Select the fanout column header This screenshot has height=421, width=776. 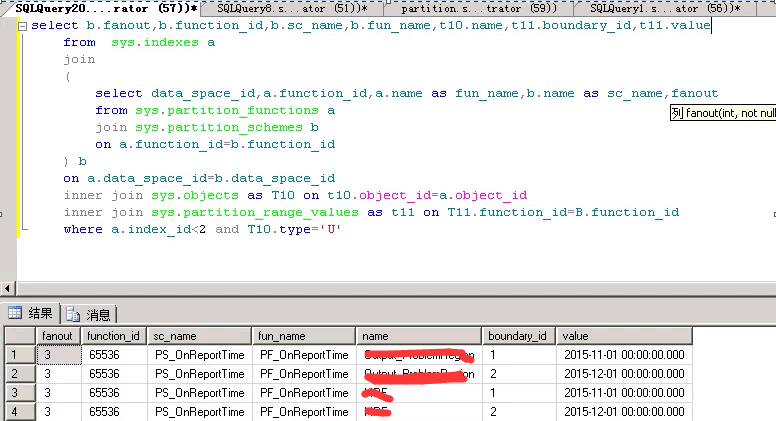[x=58, y=336]
